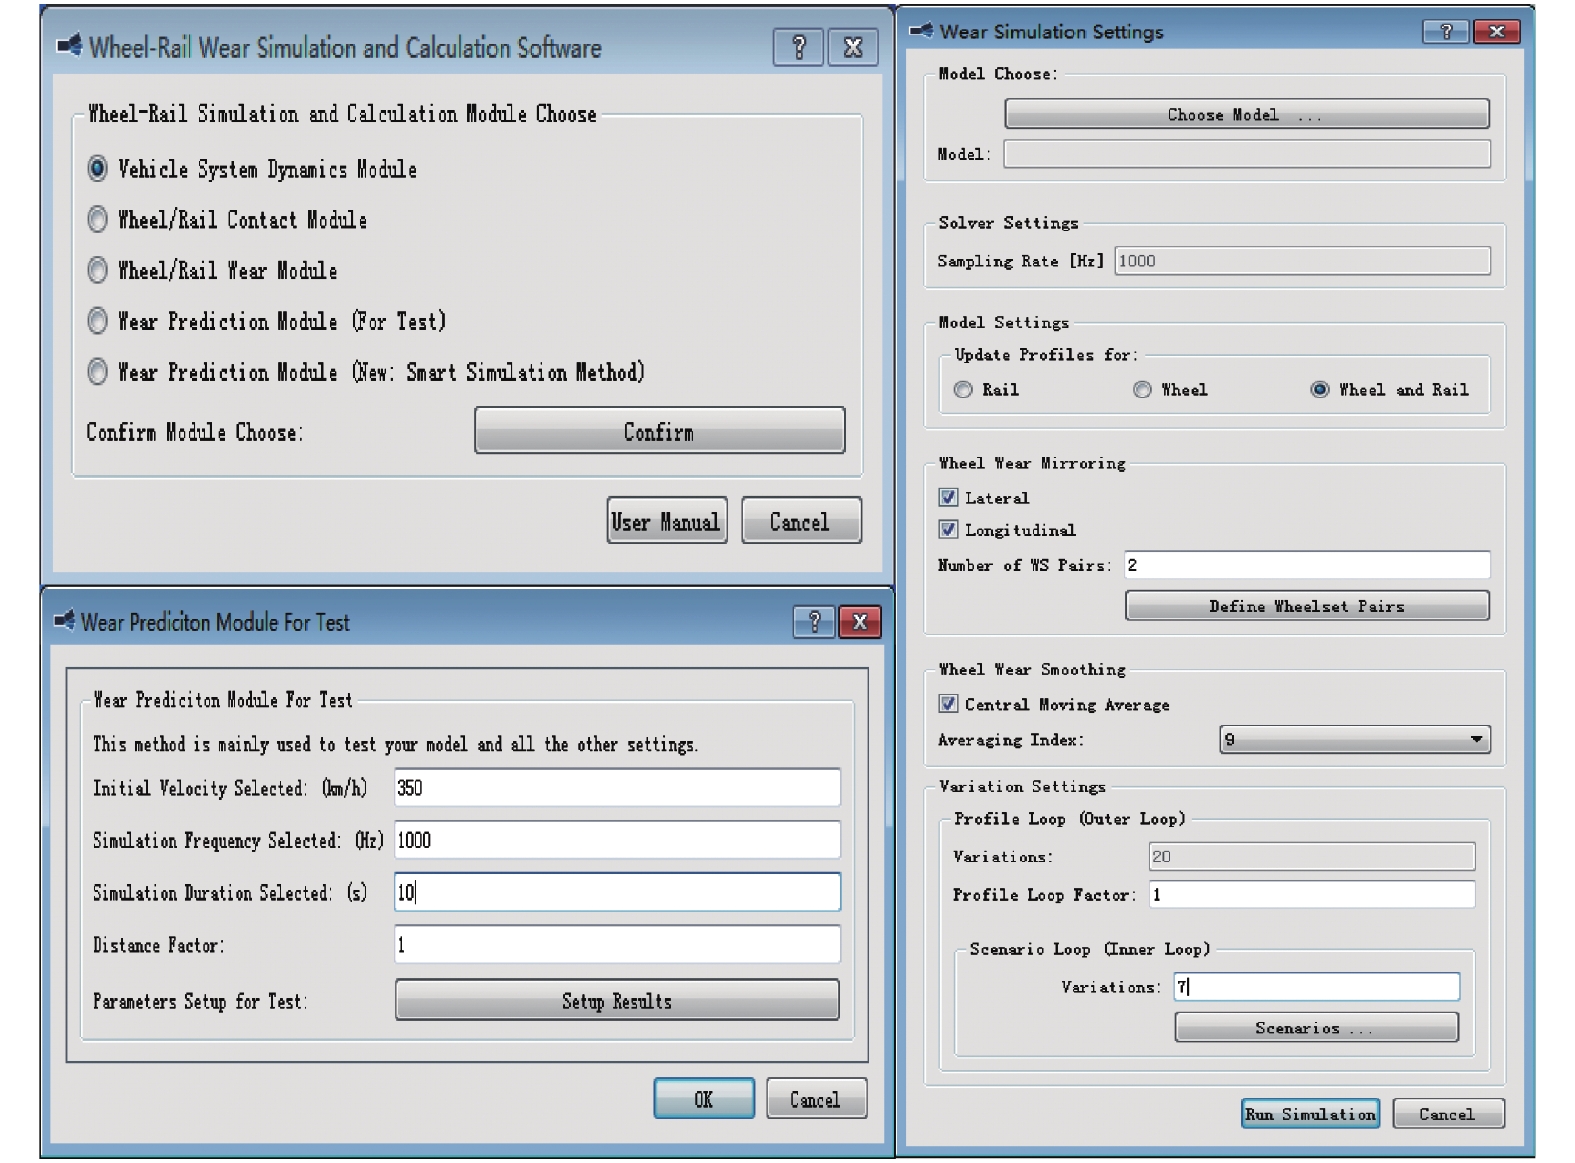Screen dimensions: 1575x1163
Task: Start with Run Simulation button
Action: point(1310,1114)
